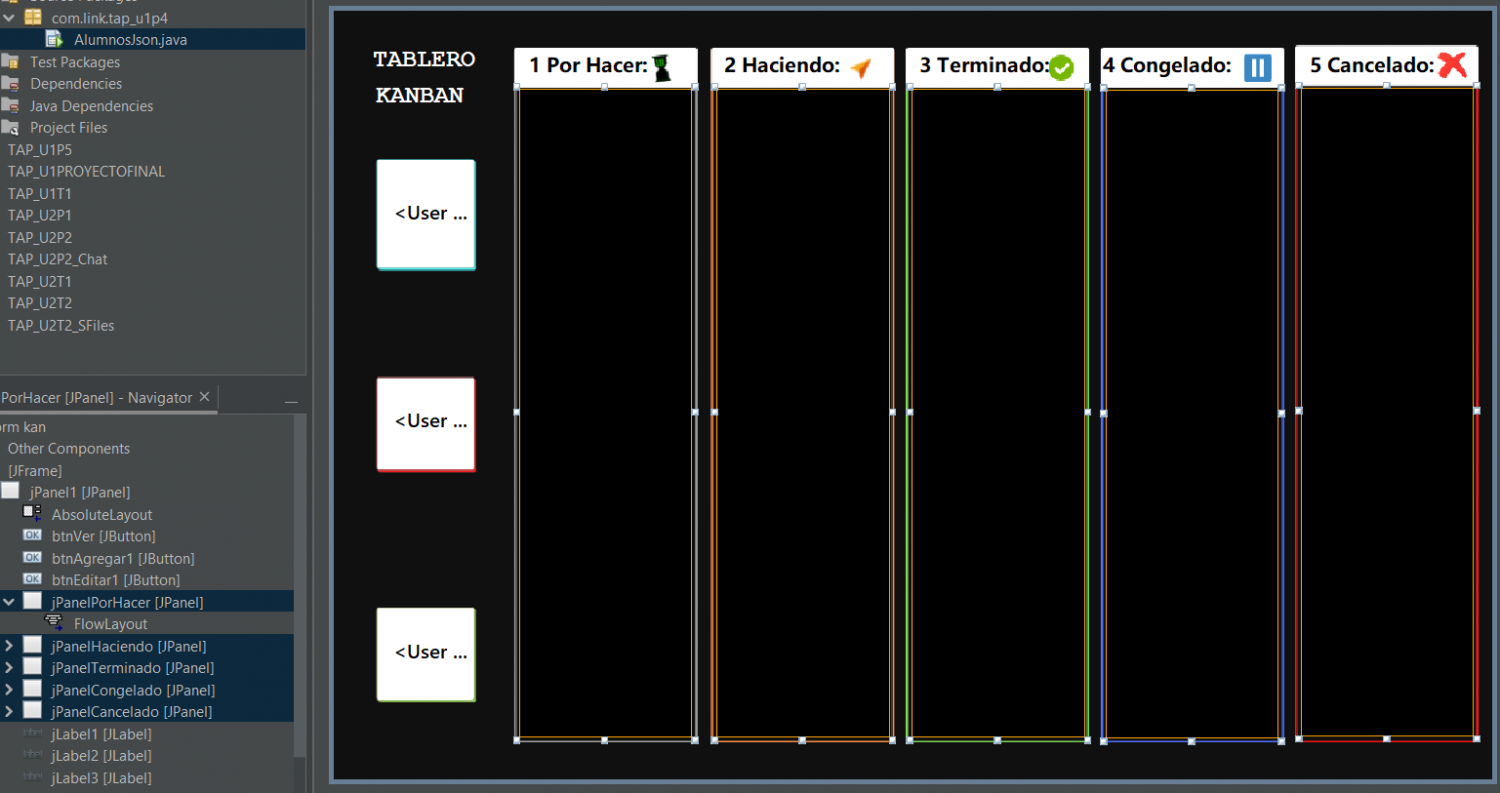1500x793 pixels.
Task: Minimize the Navigator panel
Action: (291, 400)
